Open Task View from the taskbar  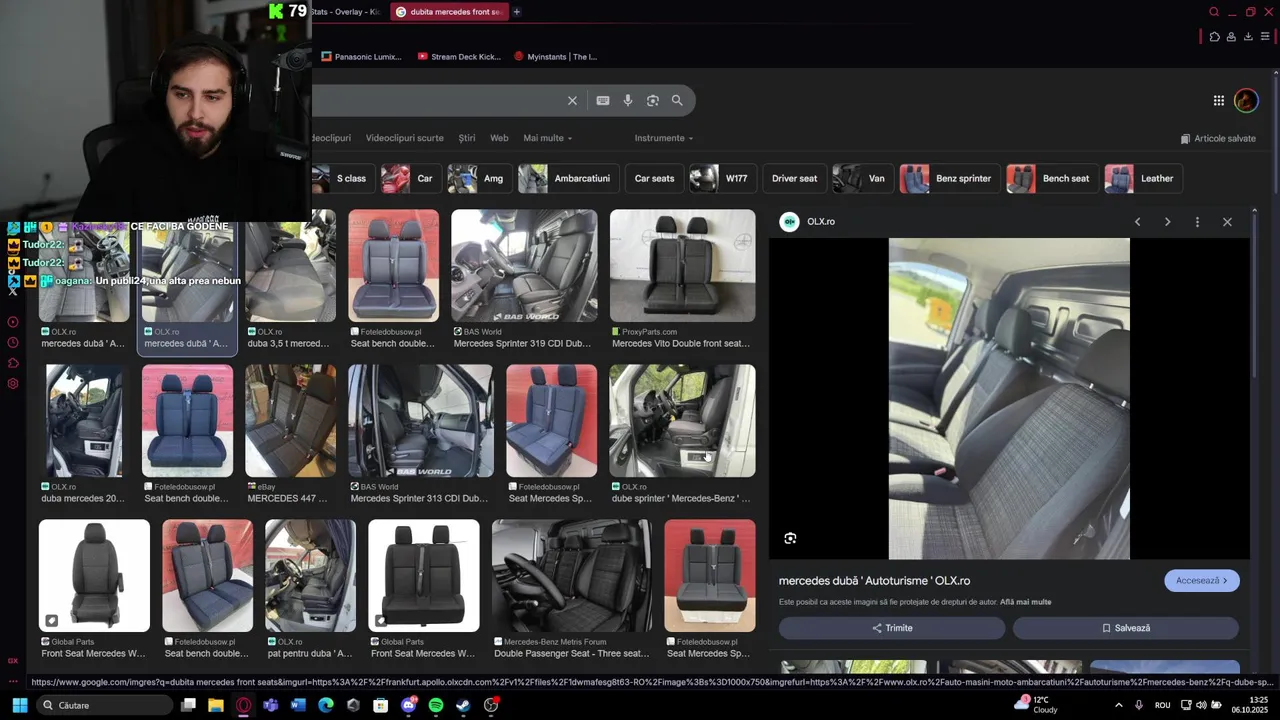[188, 705]
